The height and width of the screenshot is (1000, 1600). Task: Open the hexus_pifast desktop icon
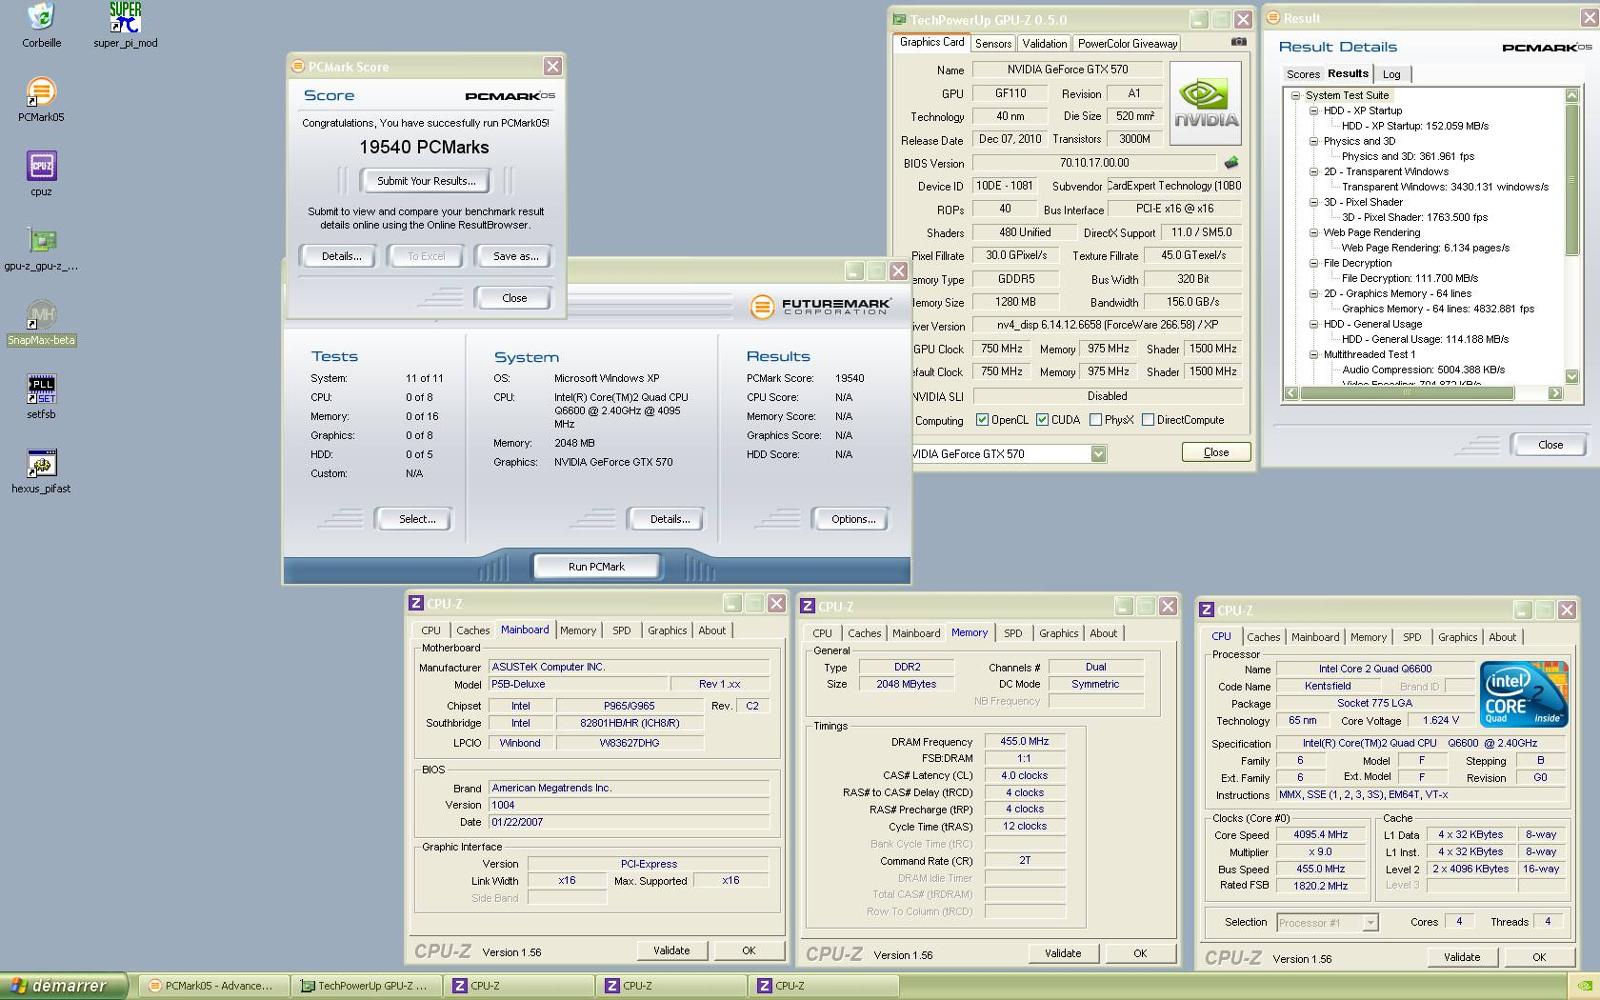(x=41, y=464)
